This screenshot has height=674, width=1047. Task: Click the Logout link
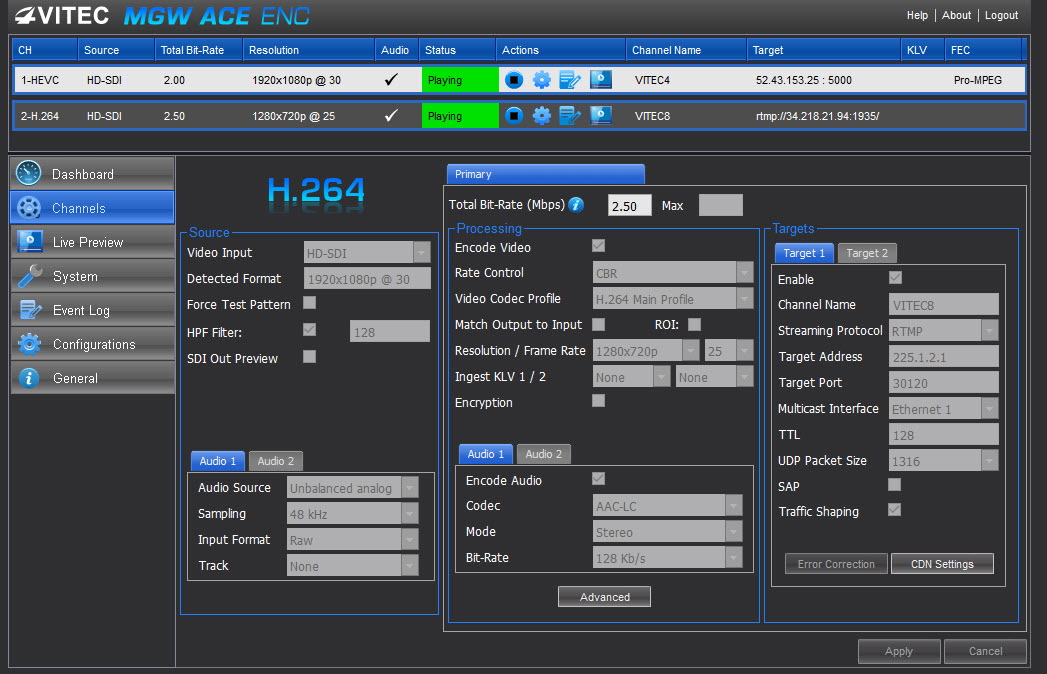coord(1001,15)
